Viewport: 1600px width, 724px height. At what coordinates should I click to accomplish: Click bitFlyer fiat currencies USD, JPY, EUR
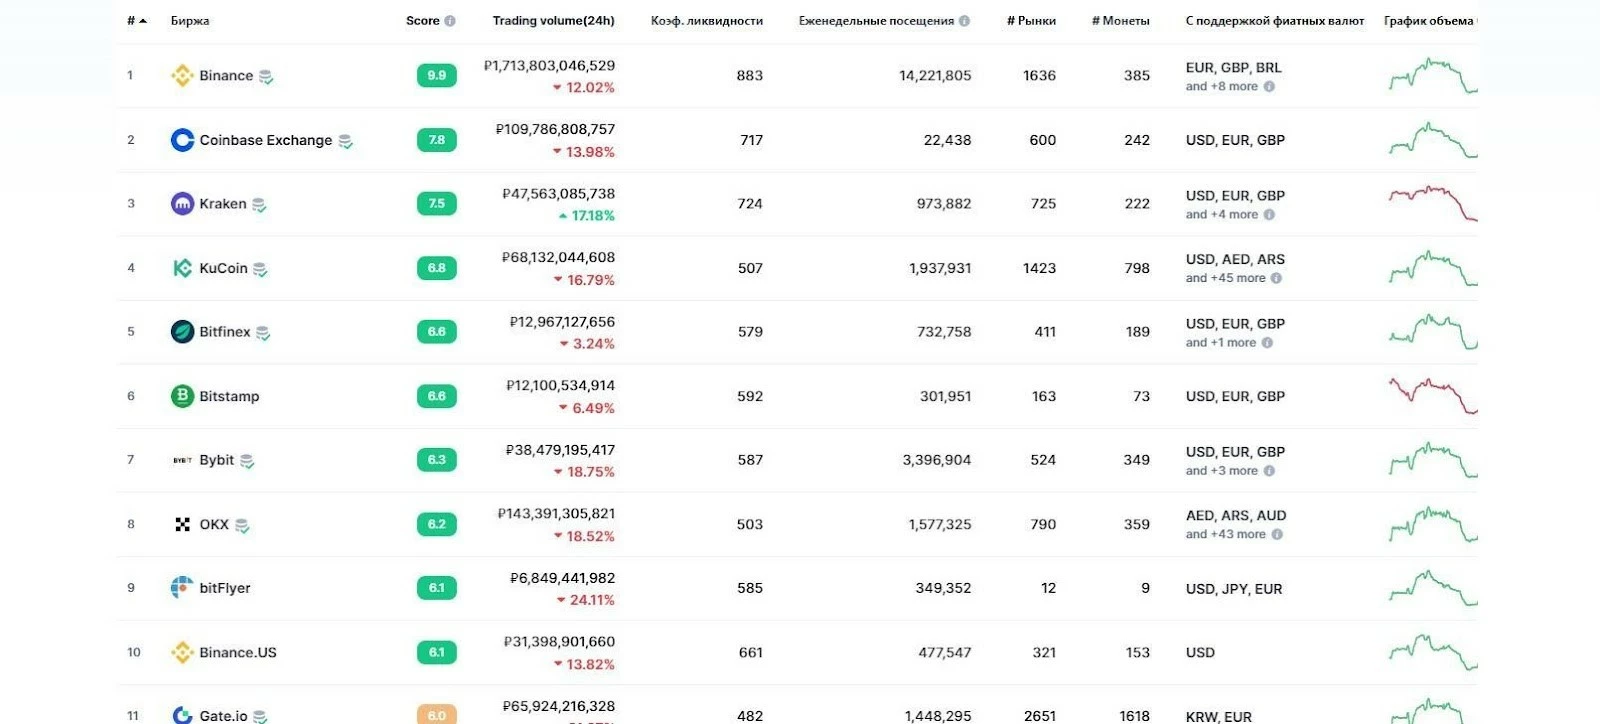[x=1234, y=589]
